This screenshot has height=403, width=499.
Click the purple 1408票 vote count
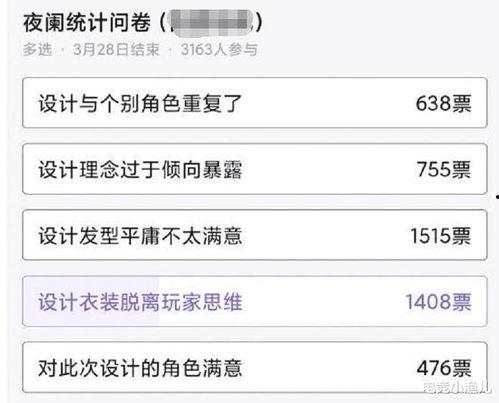click(438, 302)
